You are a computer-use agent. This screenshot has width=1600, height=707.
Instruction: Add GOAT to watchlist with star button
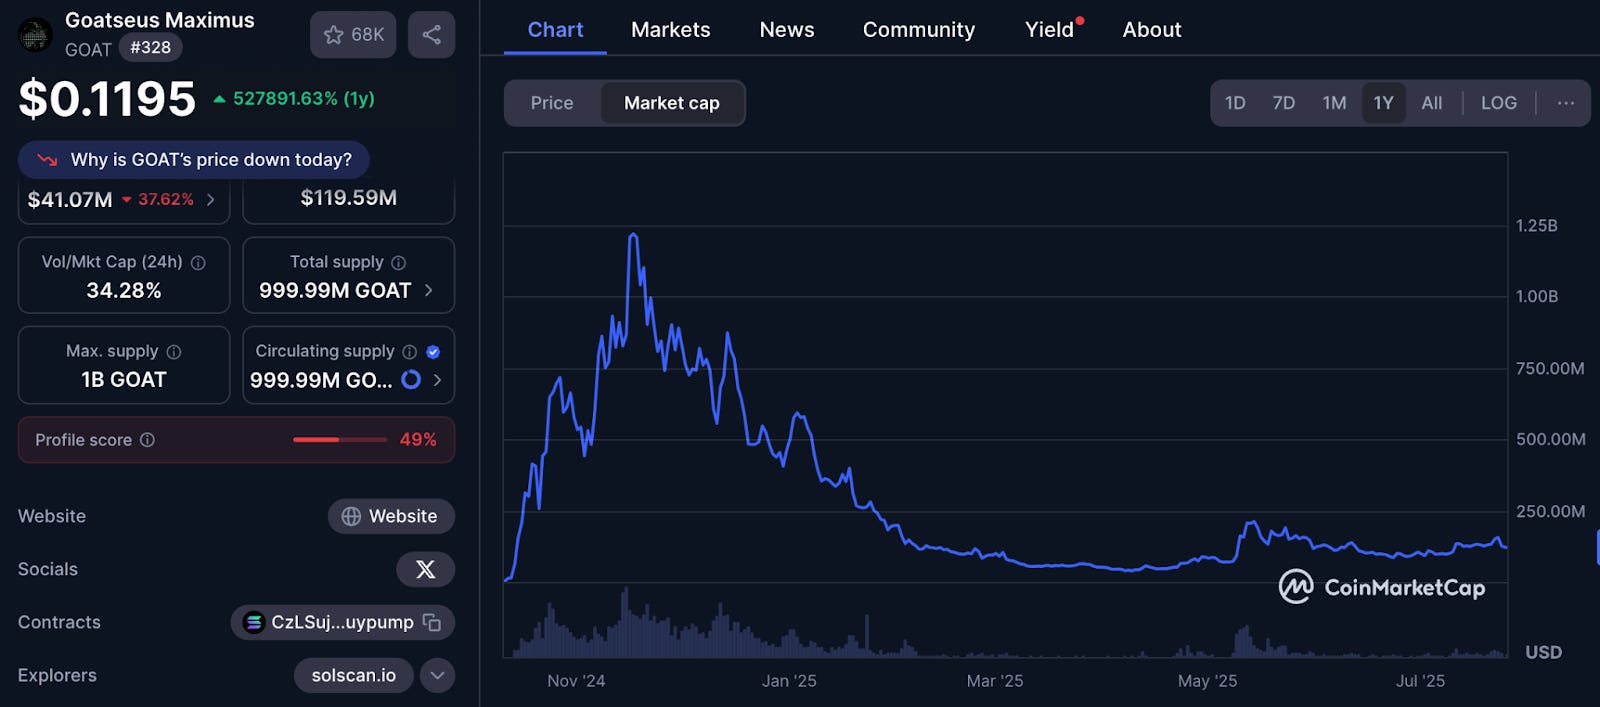pyautogui.click(x=353, y=35)
